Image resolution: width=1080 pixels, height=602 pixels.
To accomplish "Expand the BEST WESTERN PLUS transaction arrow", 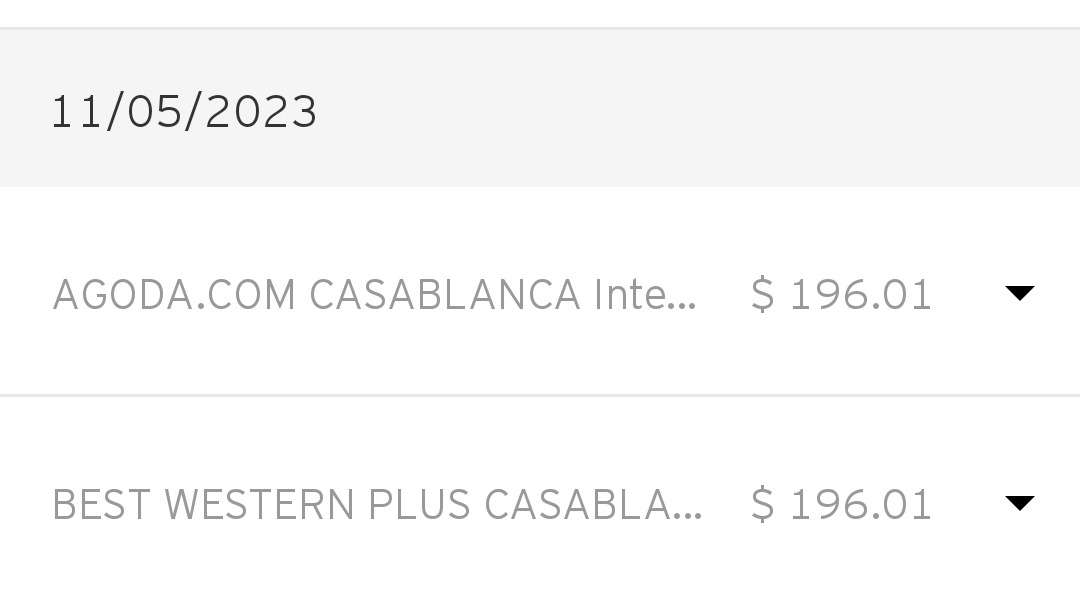I will coord(1019,503).
